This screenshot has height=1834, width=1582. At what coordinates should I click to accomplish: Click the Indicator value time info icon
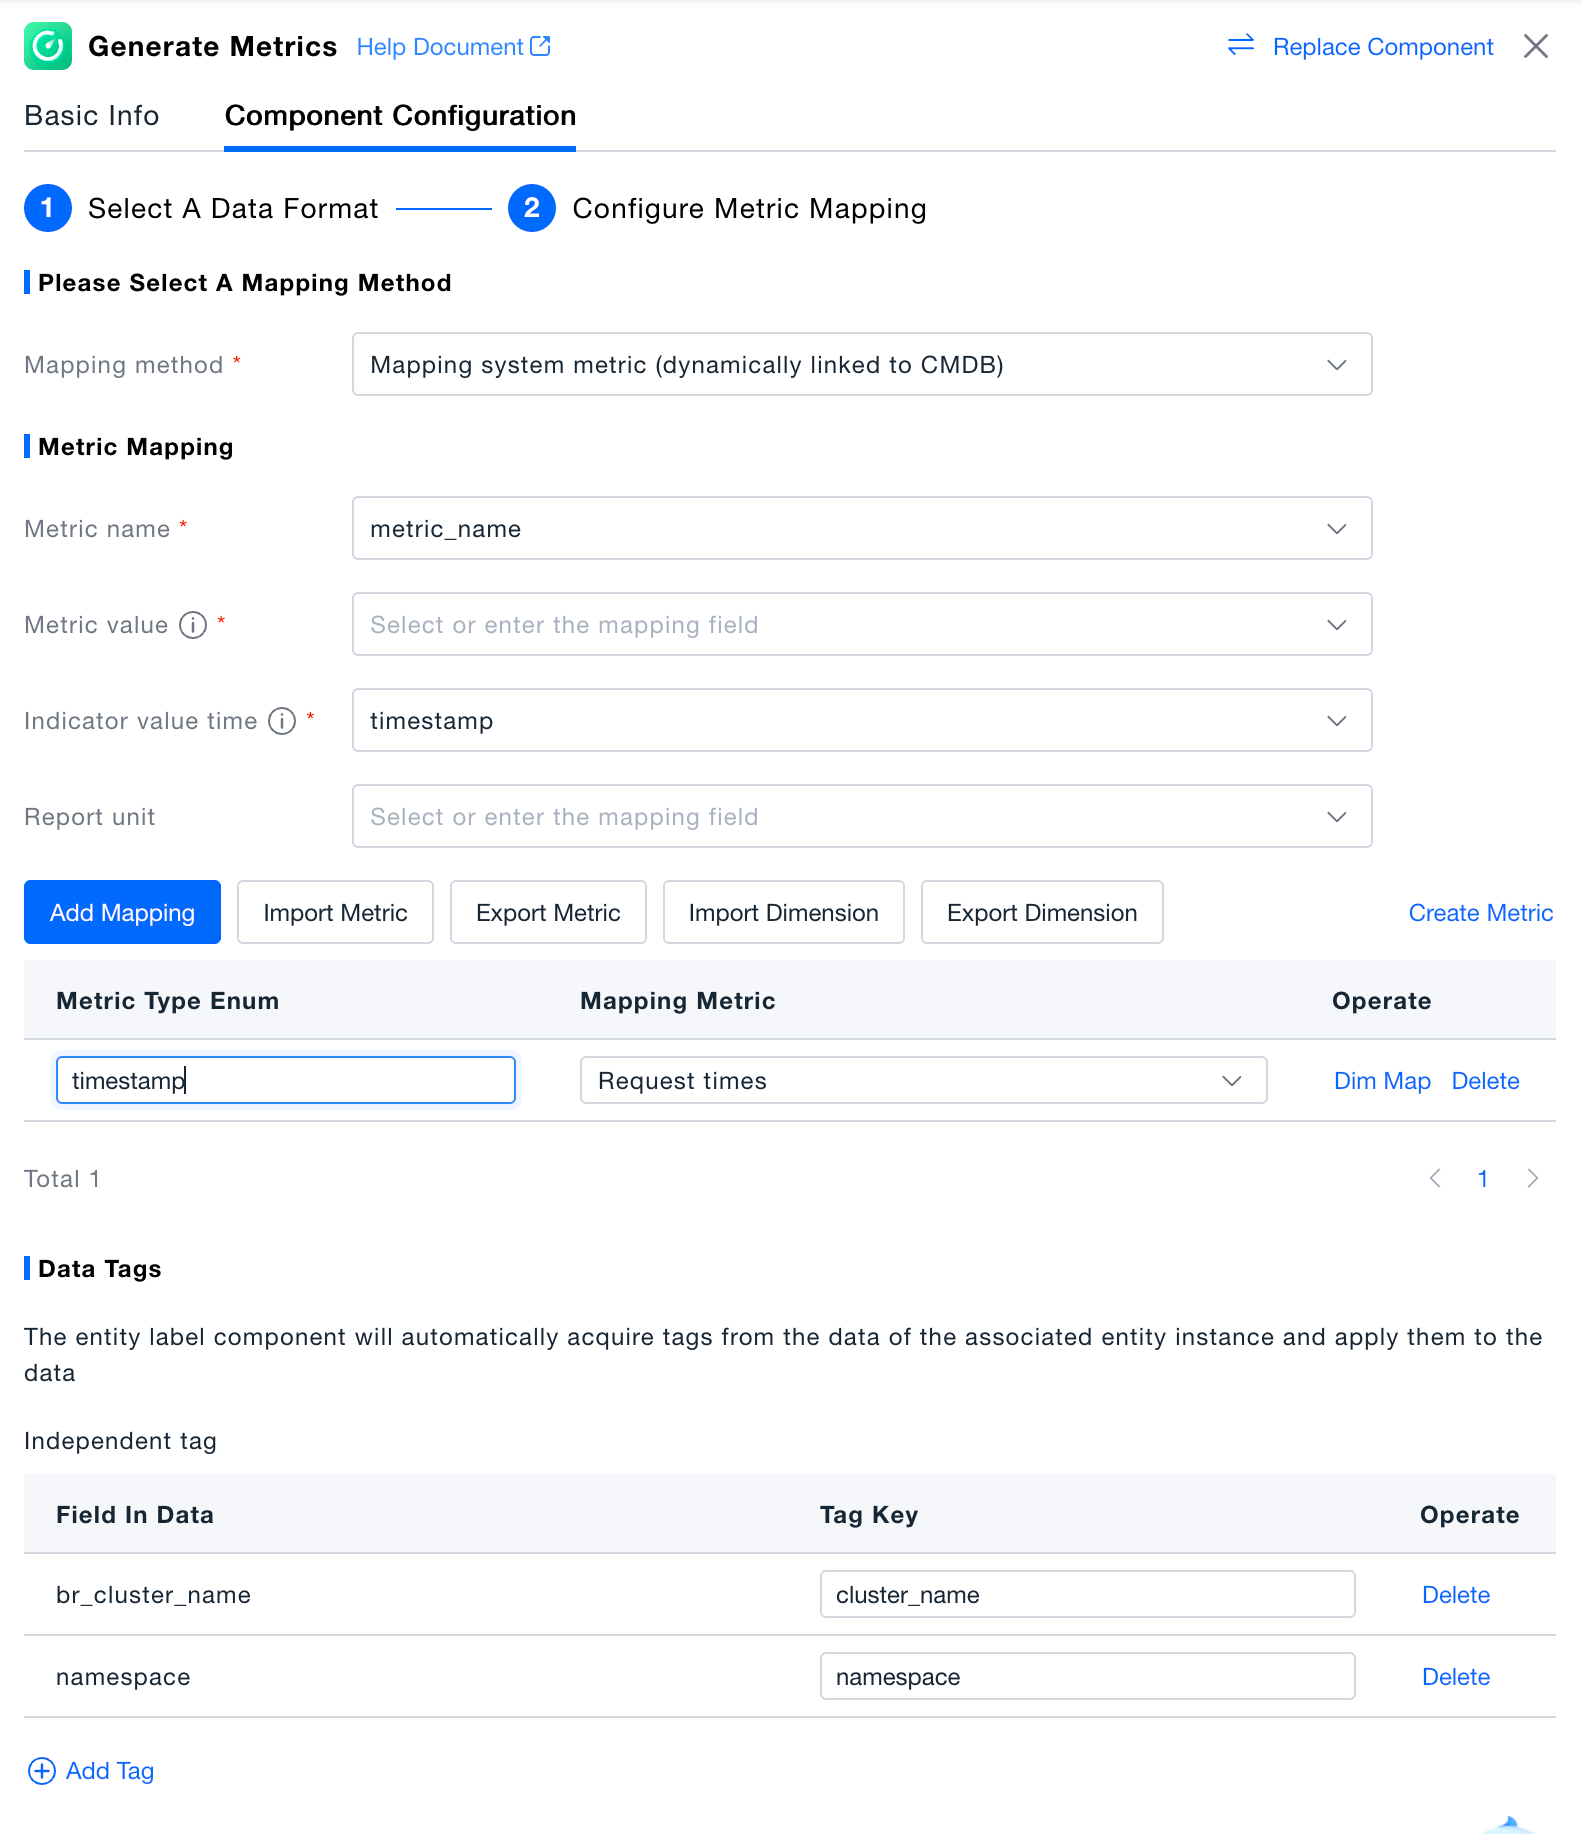(x=282, y=721)
